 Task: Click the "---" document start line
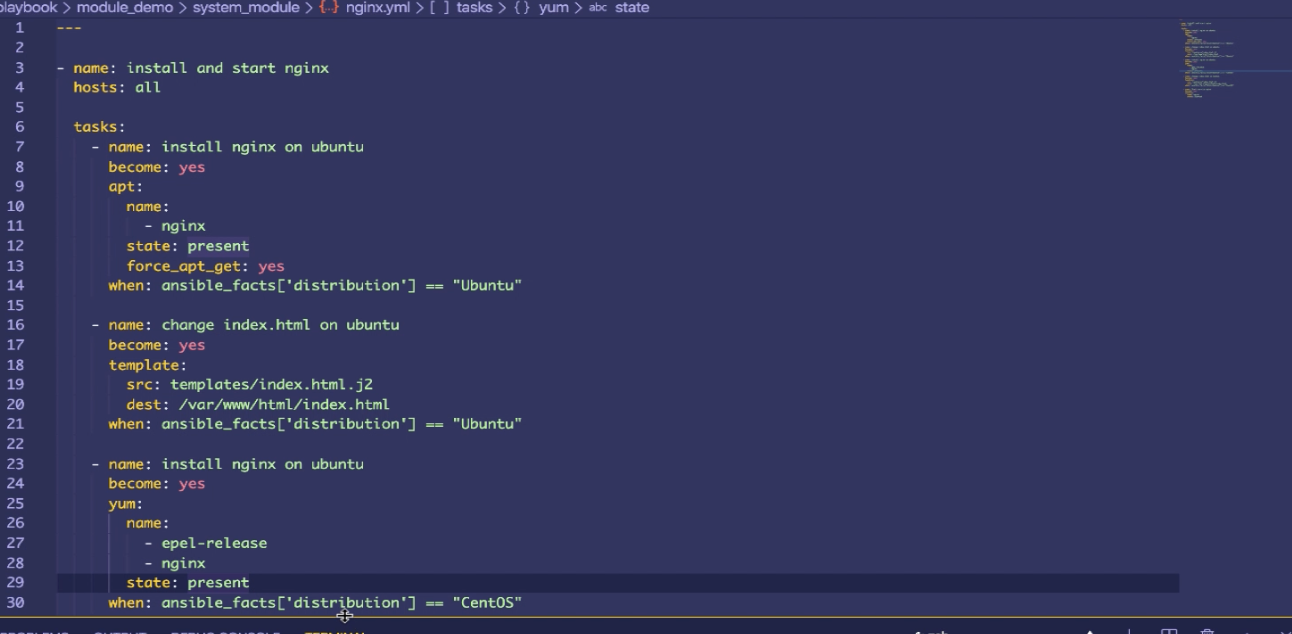(x=69, y=28)
